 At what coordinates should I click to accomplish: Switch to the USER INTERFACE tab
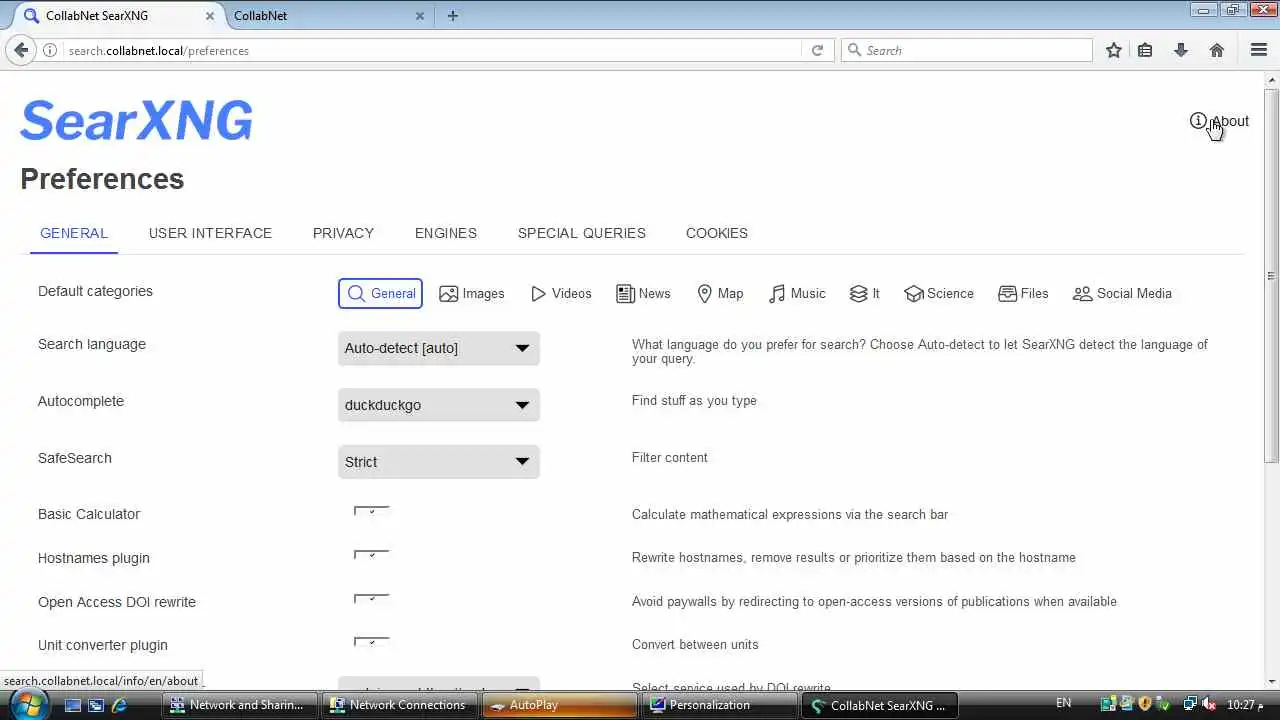coord(210,233)
